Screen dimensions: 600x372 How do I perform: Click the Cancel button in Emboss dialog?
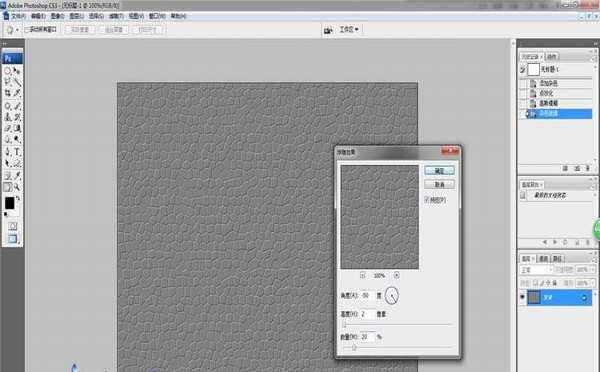point(439,184)
